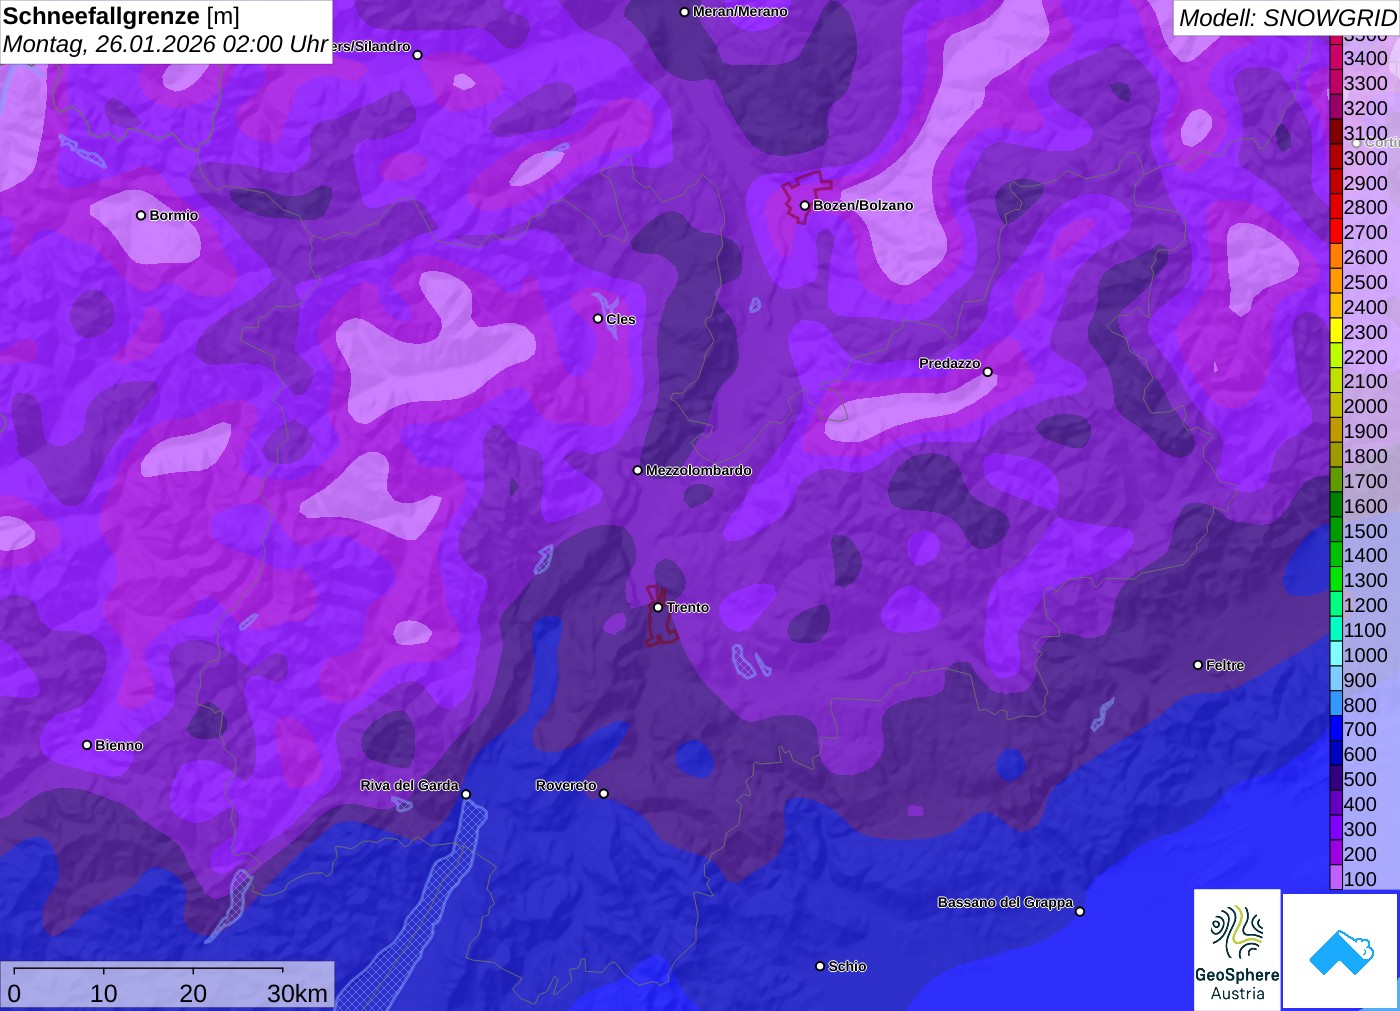Image resolution: width=1400 pixels, height=1011 pixels.
Task: Select the 700 blue legend swatch
Action: click(1336, 729)
